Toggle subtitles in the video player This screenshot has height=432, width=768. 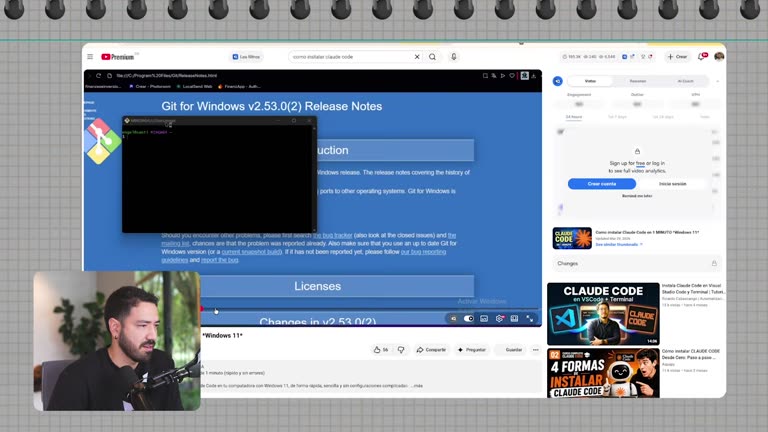pos(484,318)
